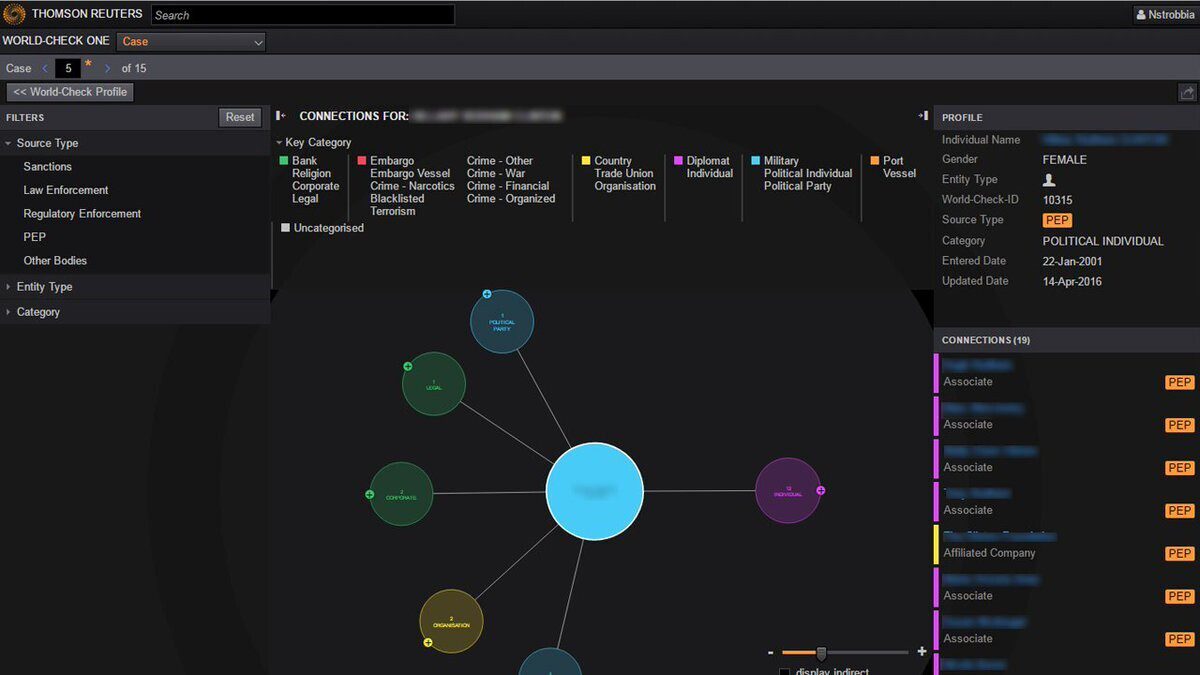Click the blue Military legend colour square

pyautogui.click(x=756, y=160)
